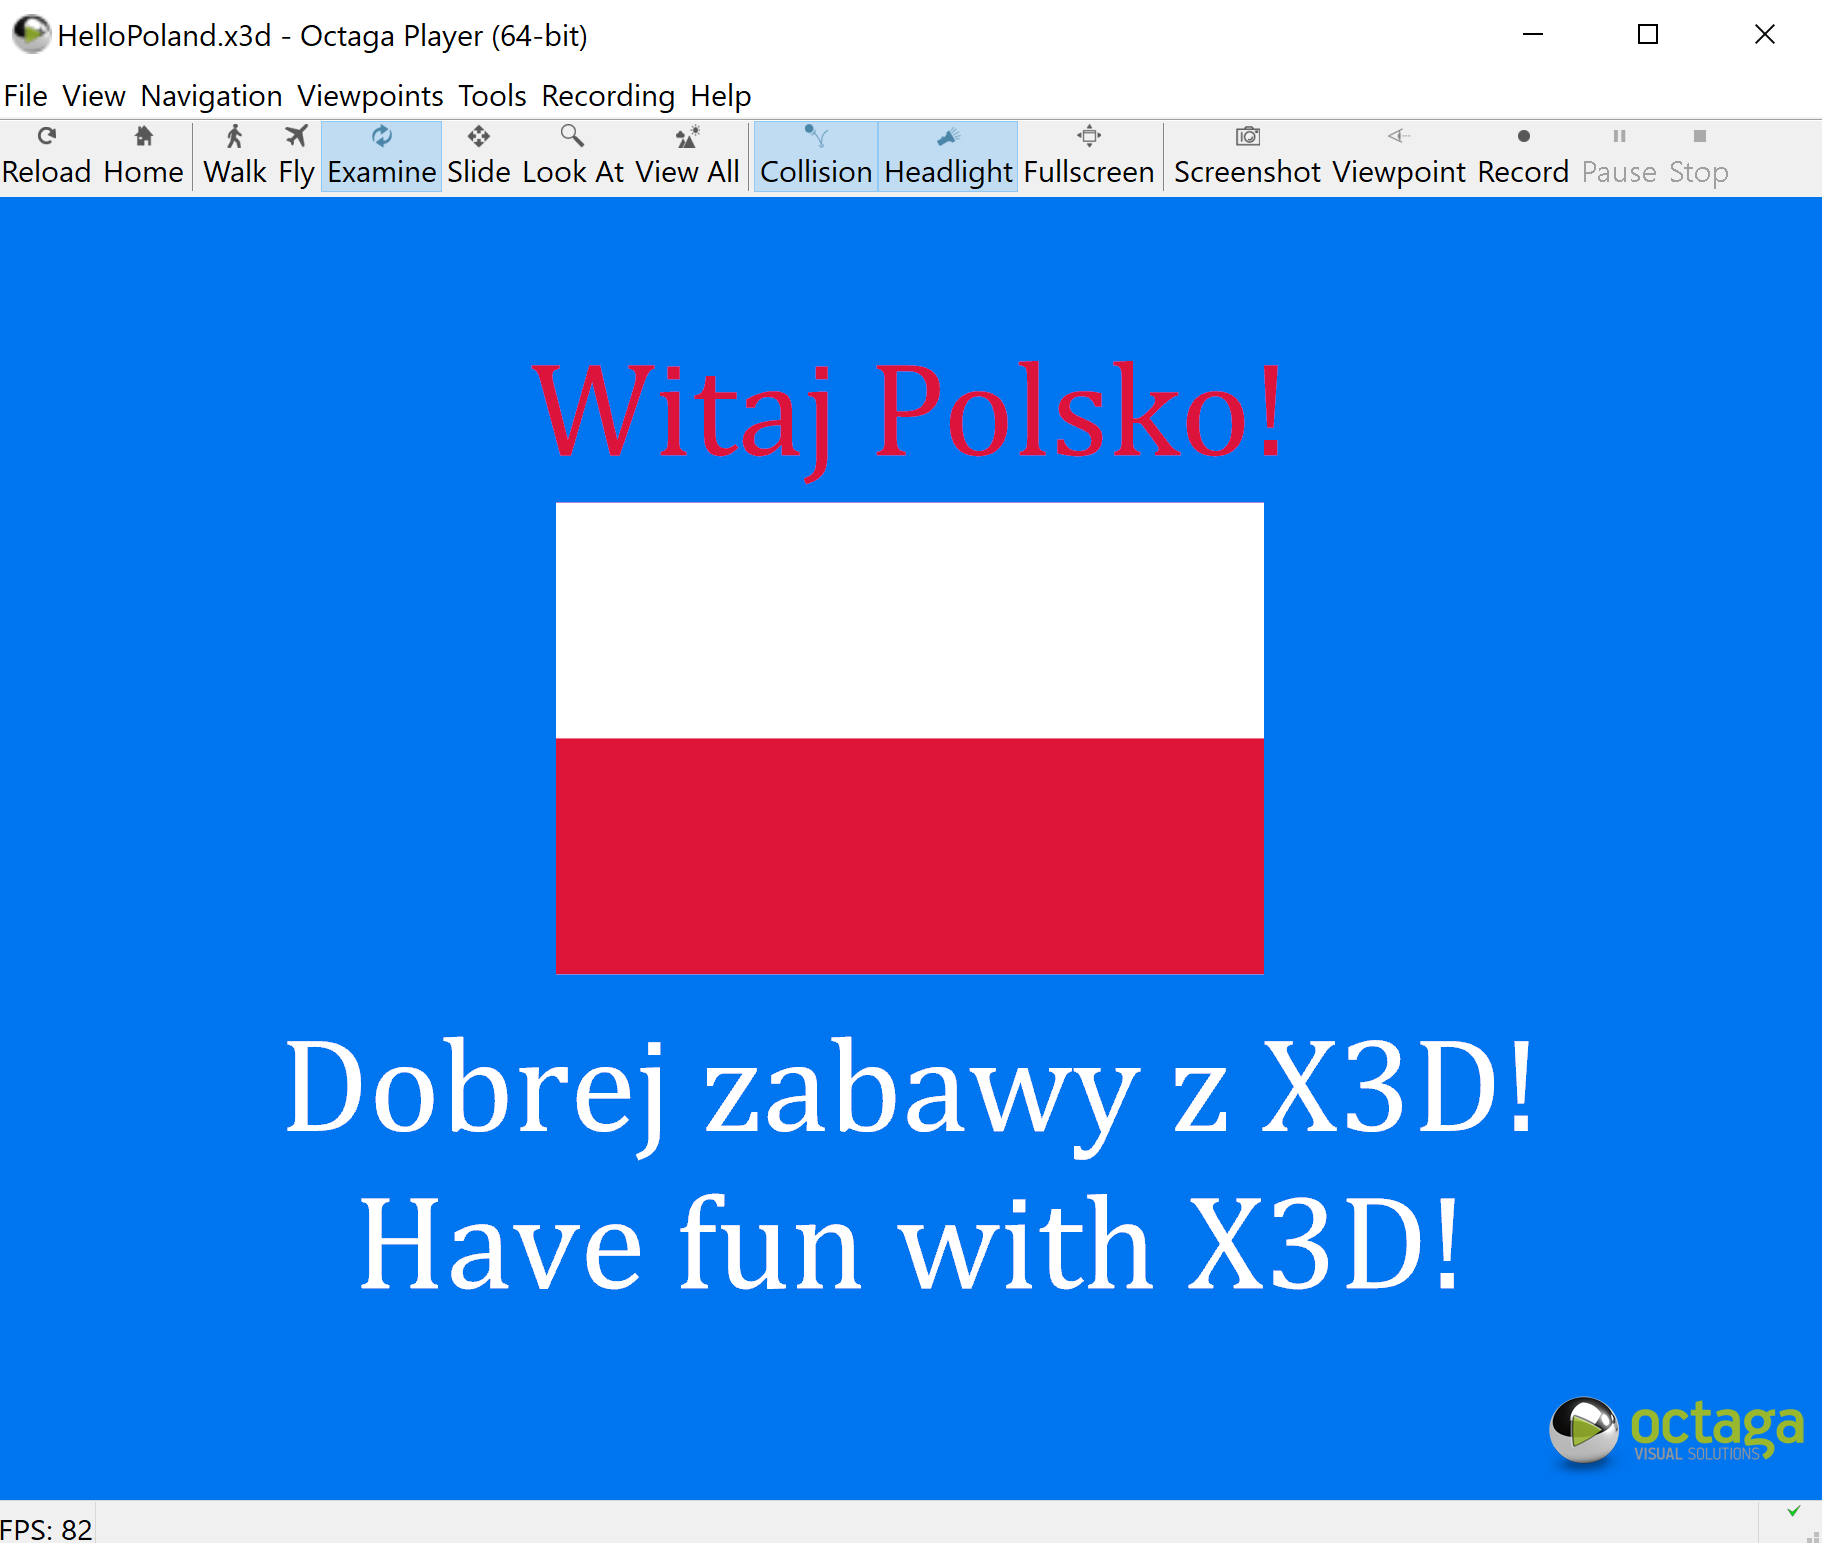Switch to Walk navigation mode
Viewport: 1822px width, 1543px height.
point(234,156)
